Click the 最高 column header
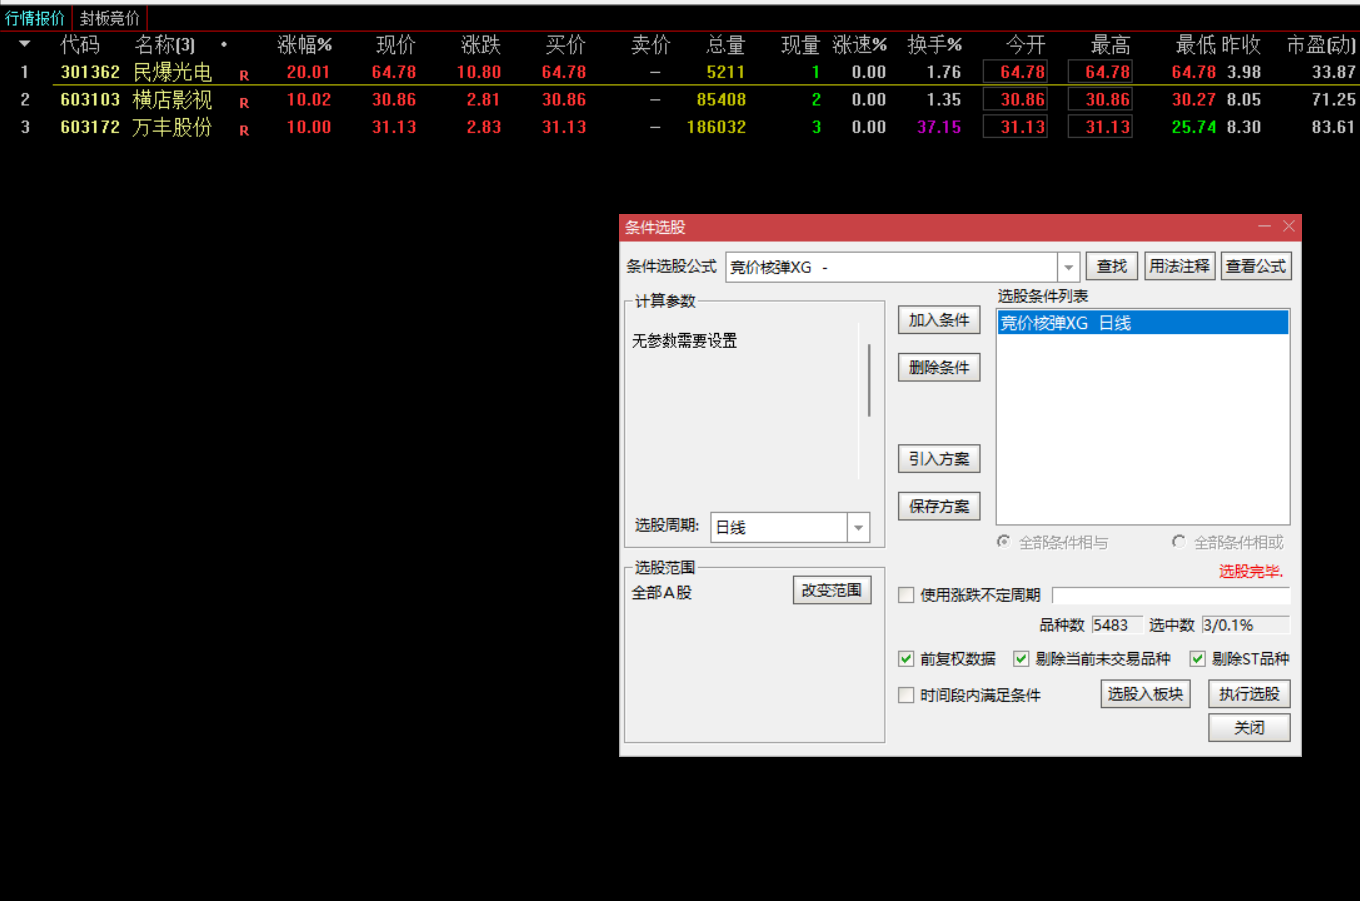This screenshot has width=1360, height=901. click(1110, 45)
